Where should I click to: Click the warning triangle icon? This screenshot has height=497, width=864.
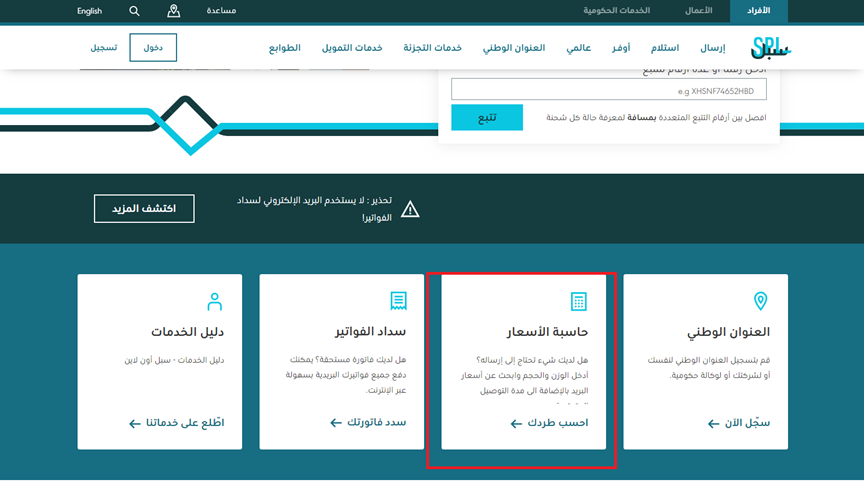[x=410, y=209]
